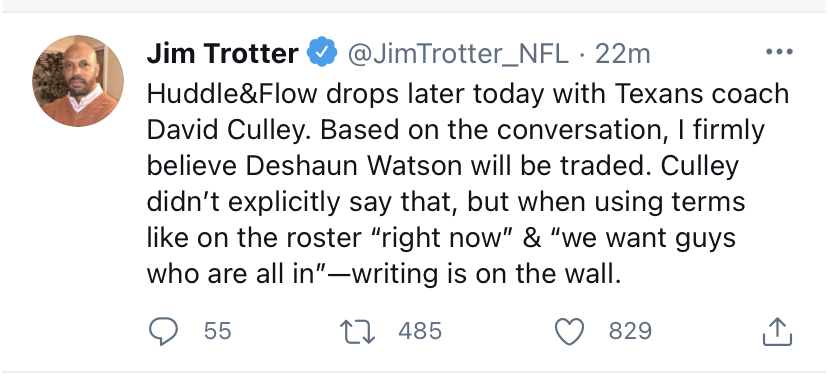The image size is (828, 389).
Task: Click the "we want guys" quoted text
Action: tap(644, 238)
